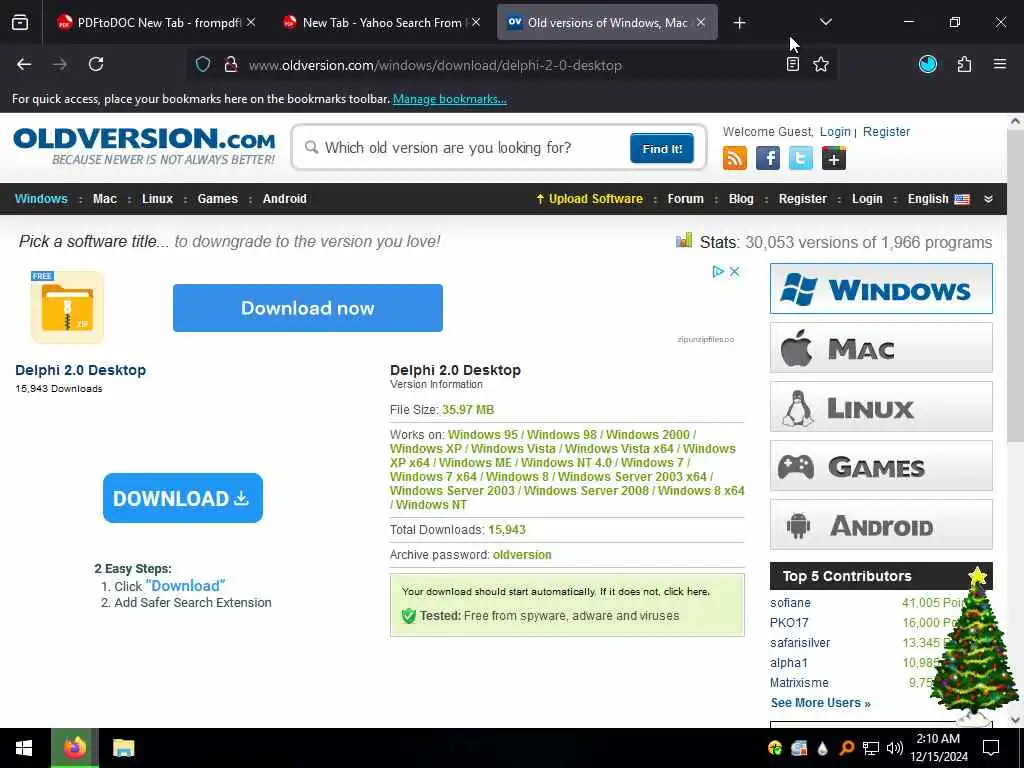The width and height of the screenshot is (1024, 768).
Task: Click the Register link in header
Action: click(x=886, y=131)
